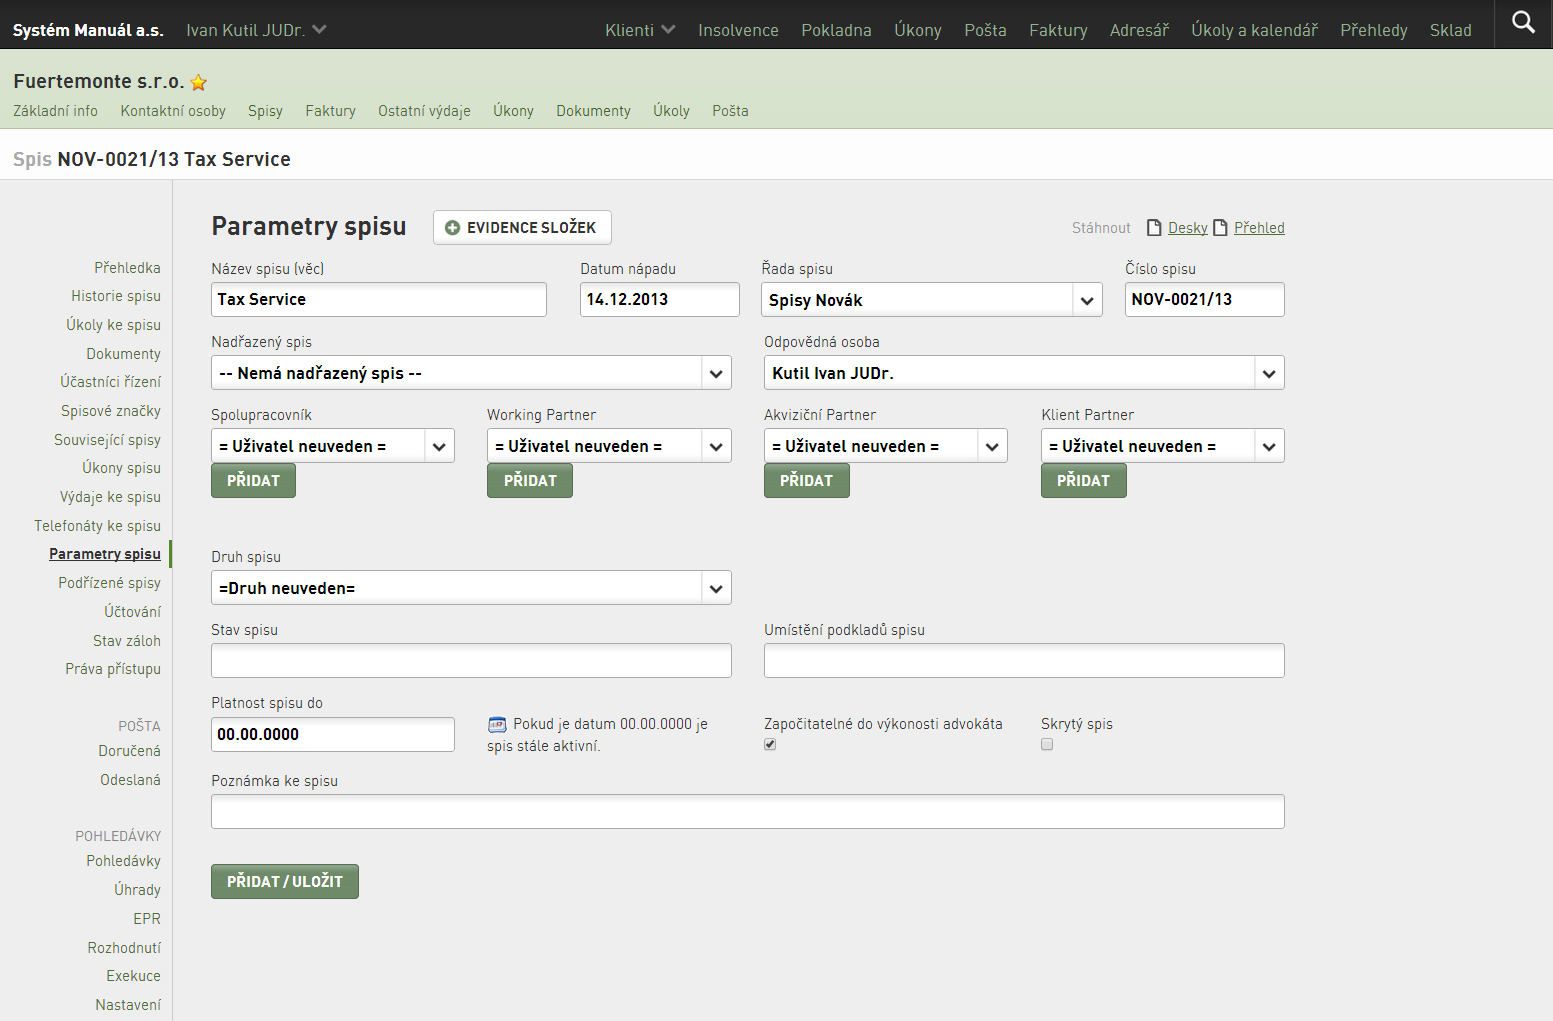Click the PŘIDAT / ULOŽIT button

pyautogui.click(x=285, y=881)
